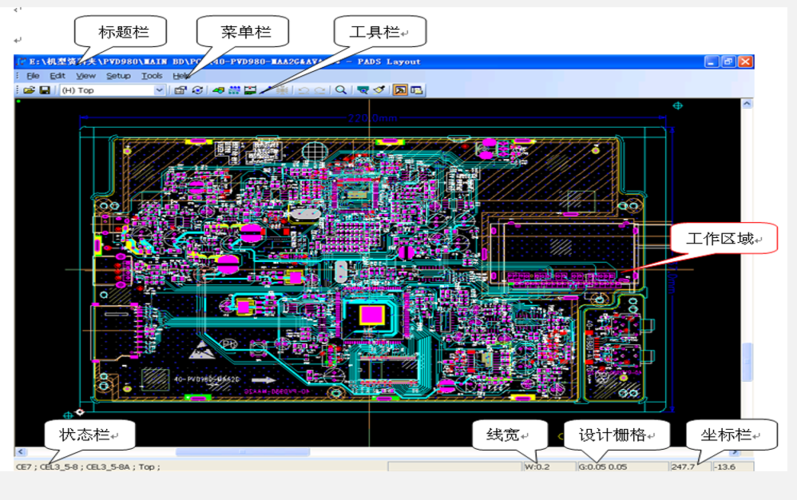
Task: Click the Redraw brush icon
Action: click(x=379, y=90)
